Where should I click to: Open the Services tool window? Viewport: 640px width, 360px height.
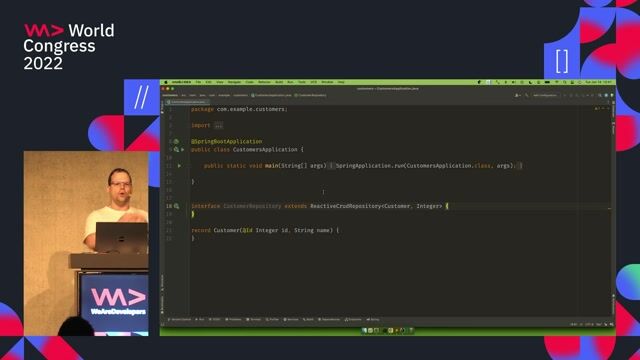(x=291, y=320)
